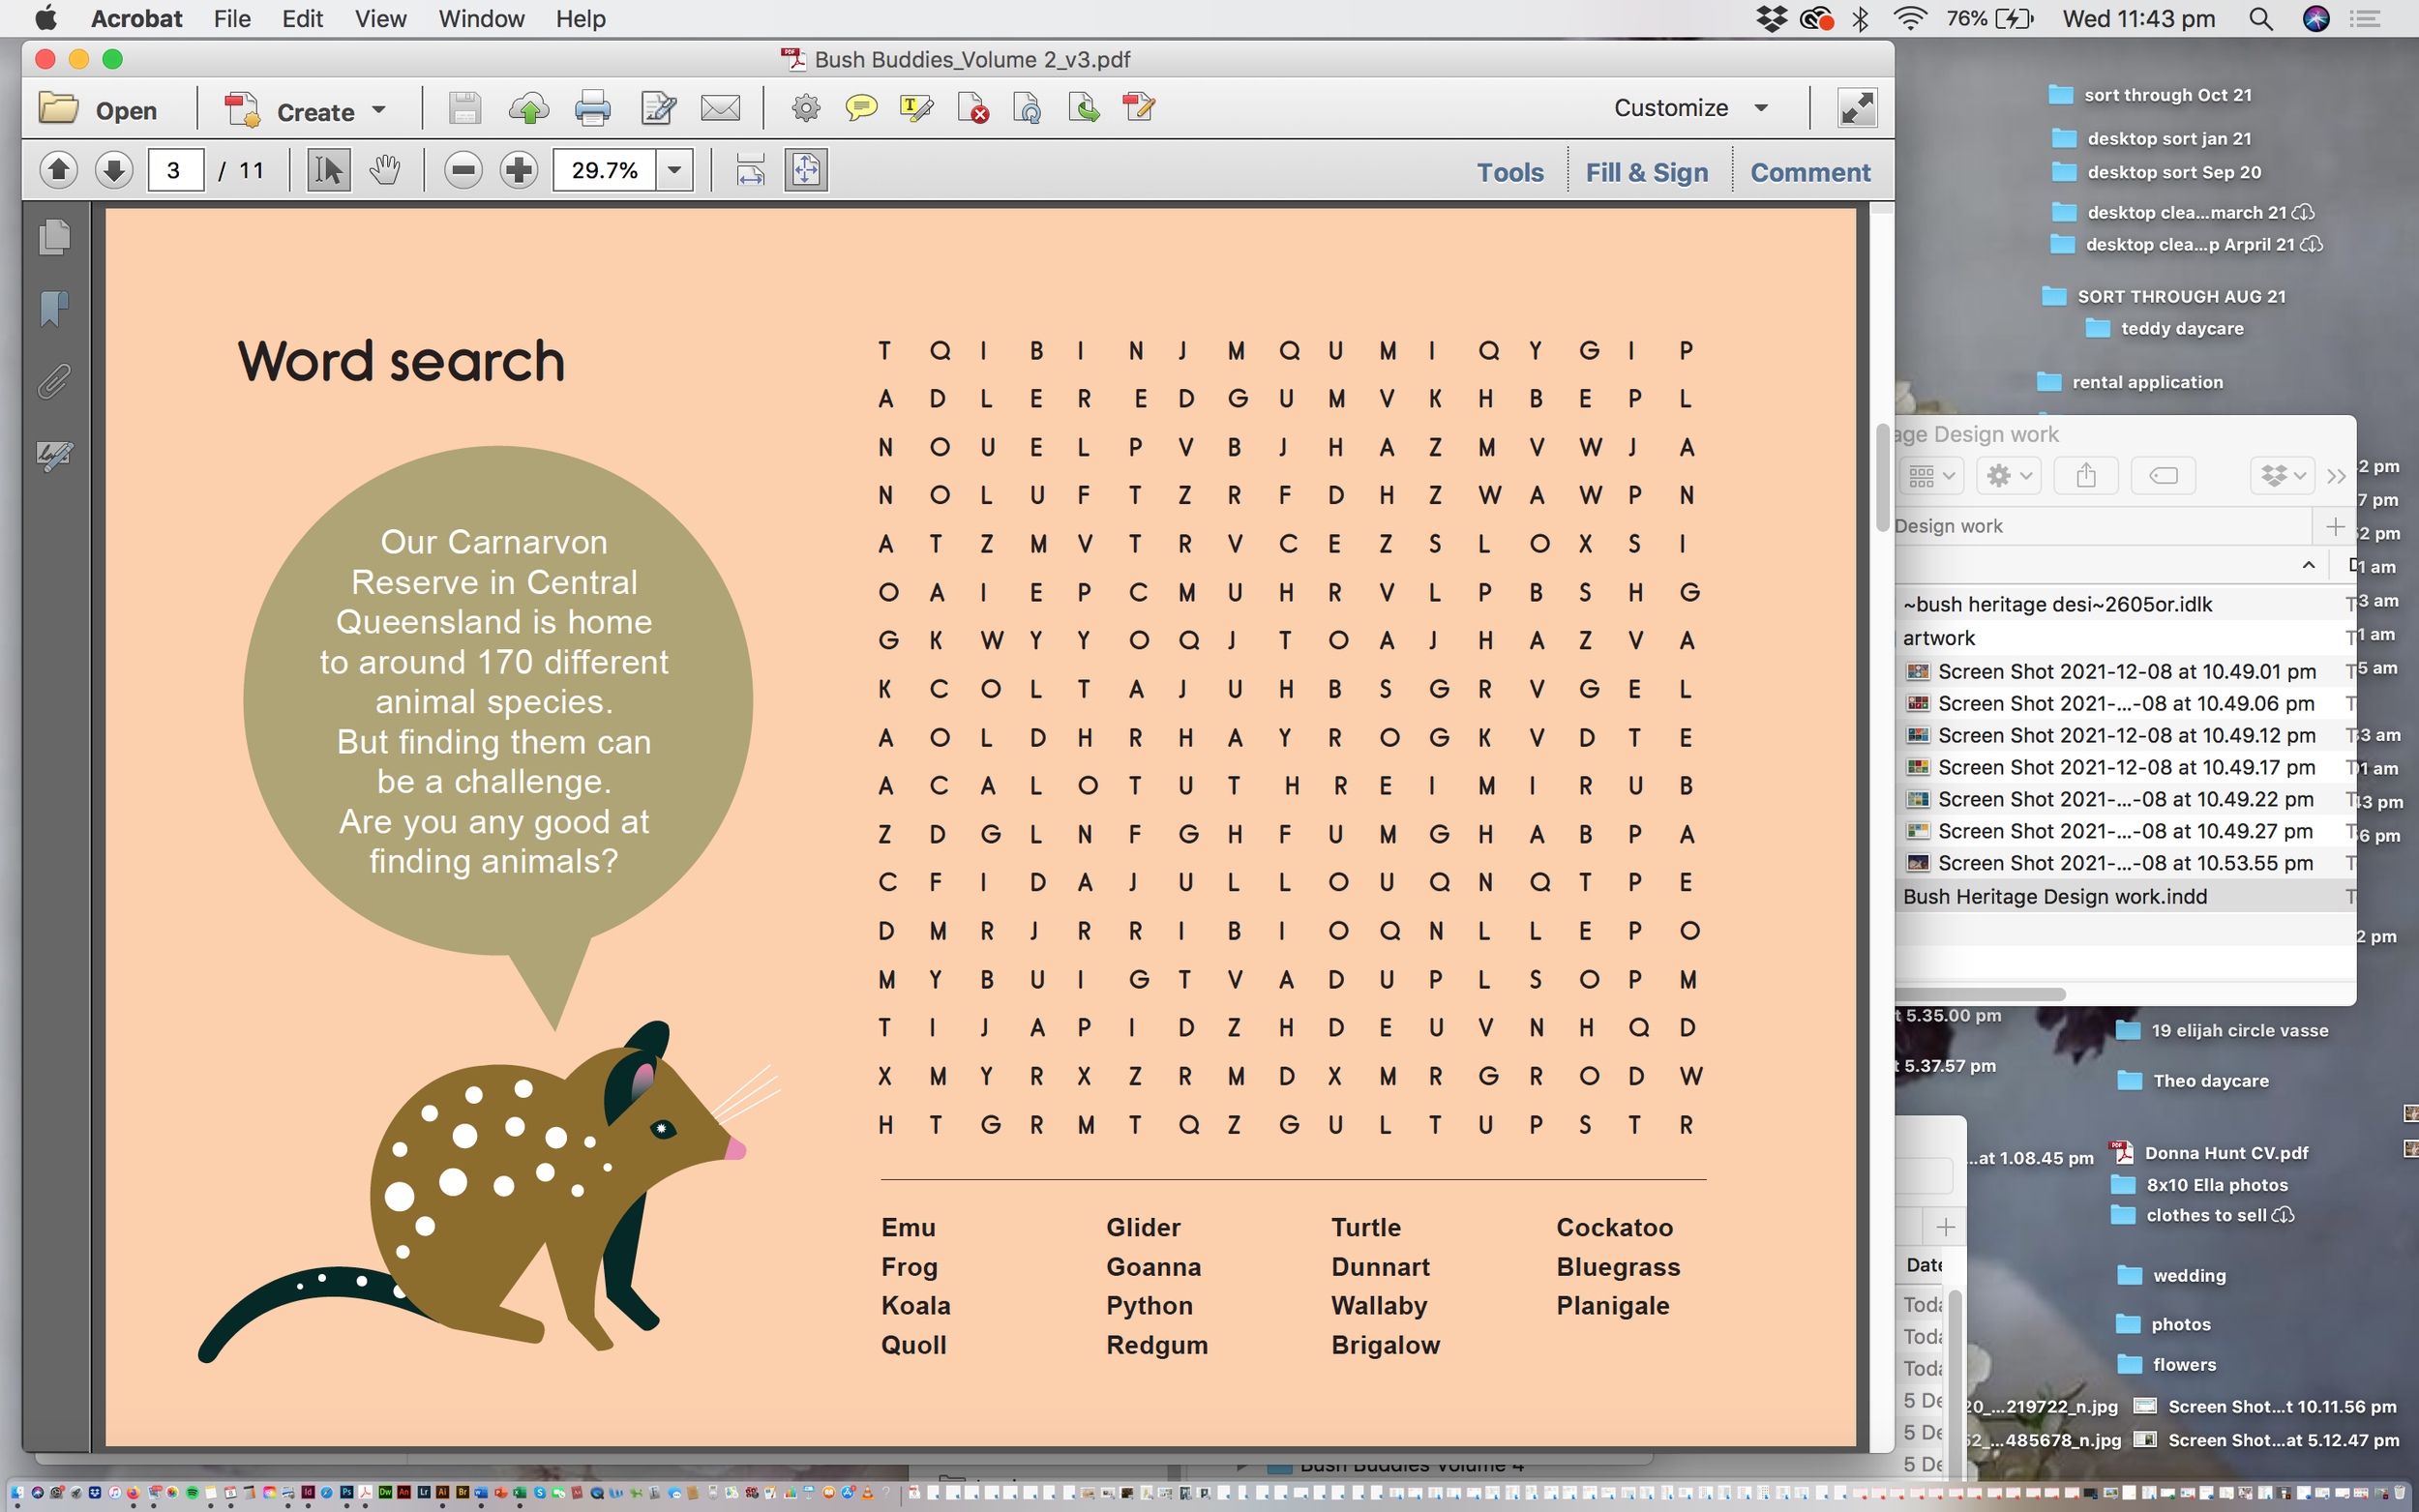The image size is (2419, 1512).
Task: Open the attachments paperclip panel
Action: click(54, 382)
